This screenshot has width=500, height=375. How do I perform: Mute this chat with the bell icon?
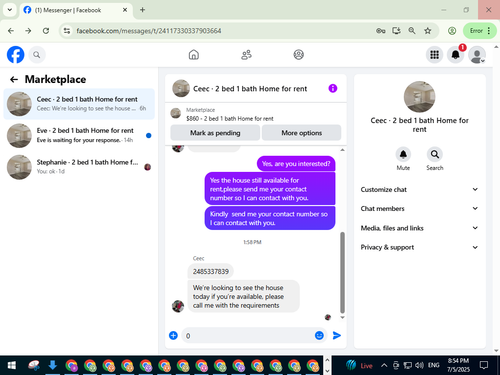pyautogui.click(x=403, y=154)
